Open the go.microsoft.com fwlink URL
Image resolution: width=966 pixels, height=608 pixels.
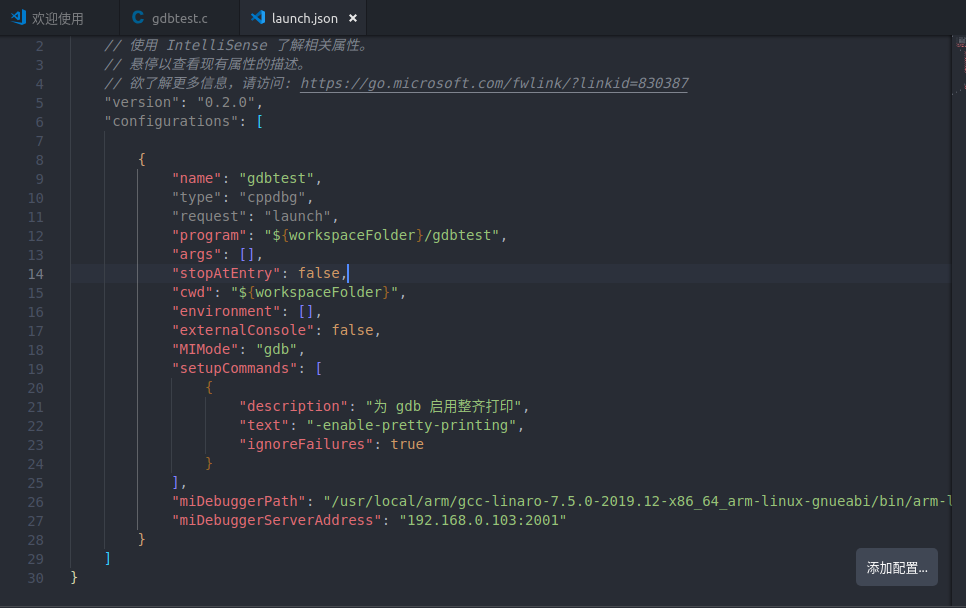click(494, 83)
